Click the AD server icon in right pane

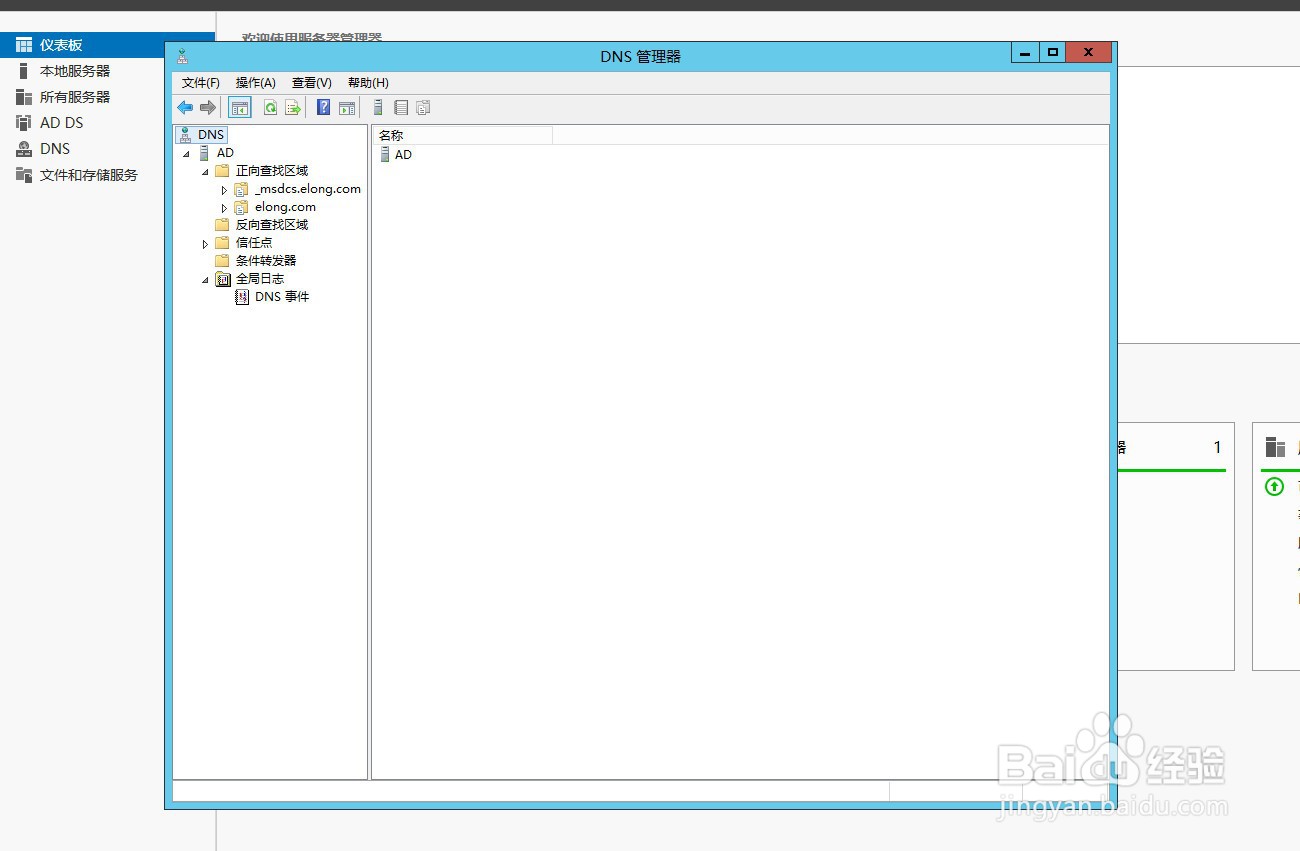point(384,155)
